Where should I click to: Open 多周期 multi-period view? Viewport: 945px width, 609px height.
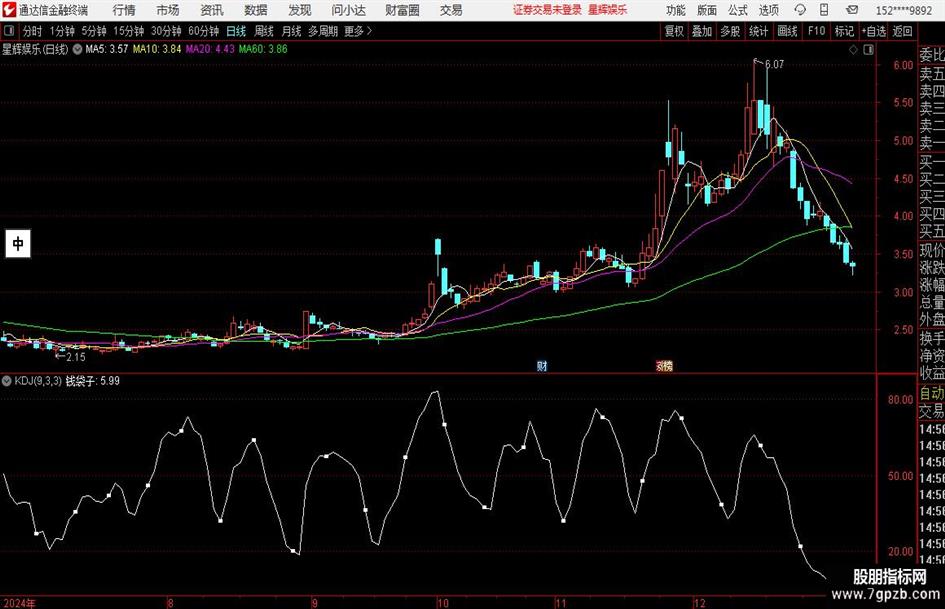pyautogui.click(x=322, y=31)
